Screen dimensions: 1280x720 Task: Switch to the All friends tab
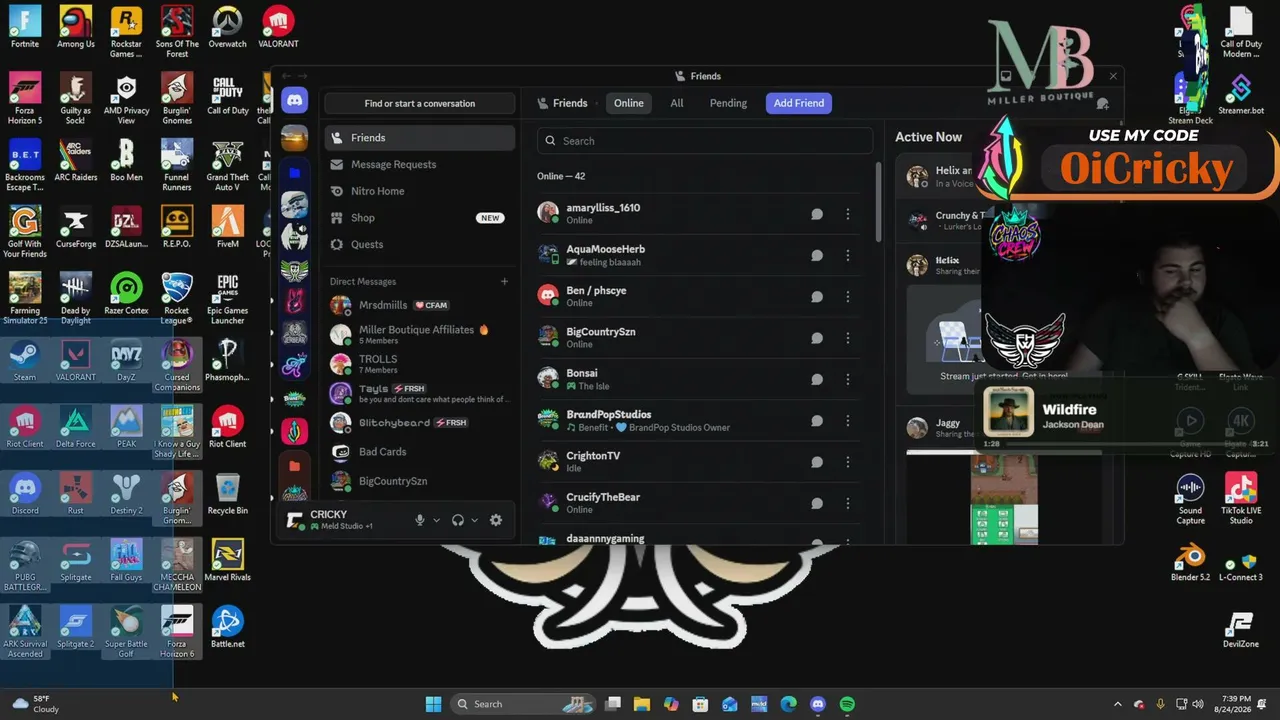click(x=677, y=103)
